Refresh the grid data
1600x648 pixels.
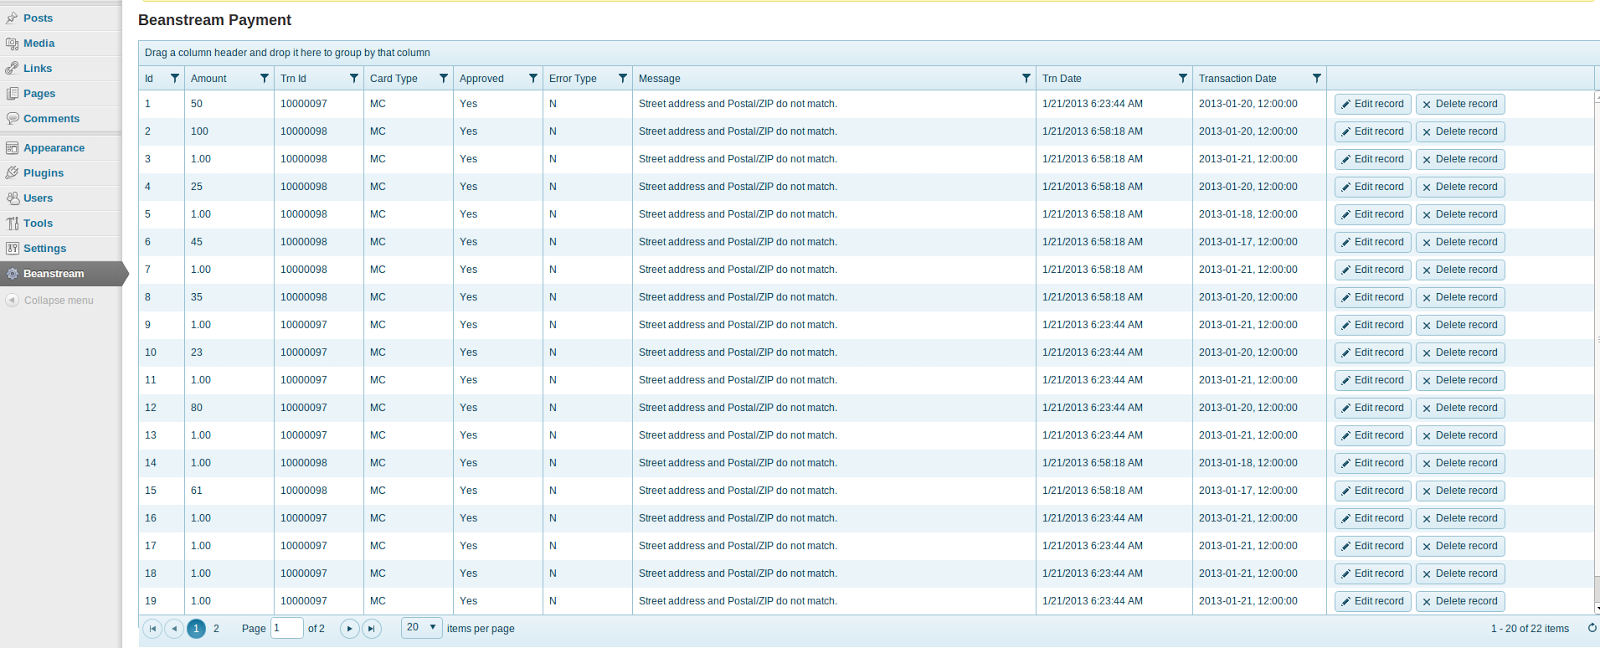click(x=1592, y=628)
